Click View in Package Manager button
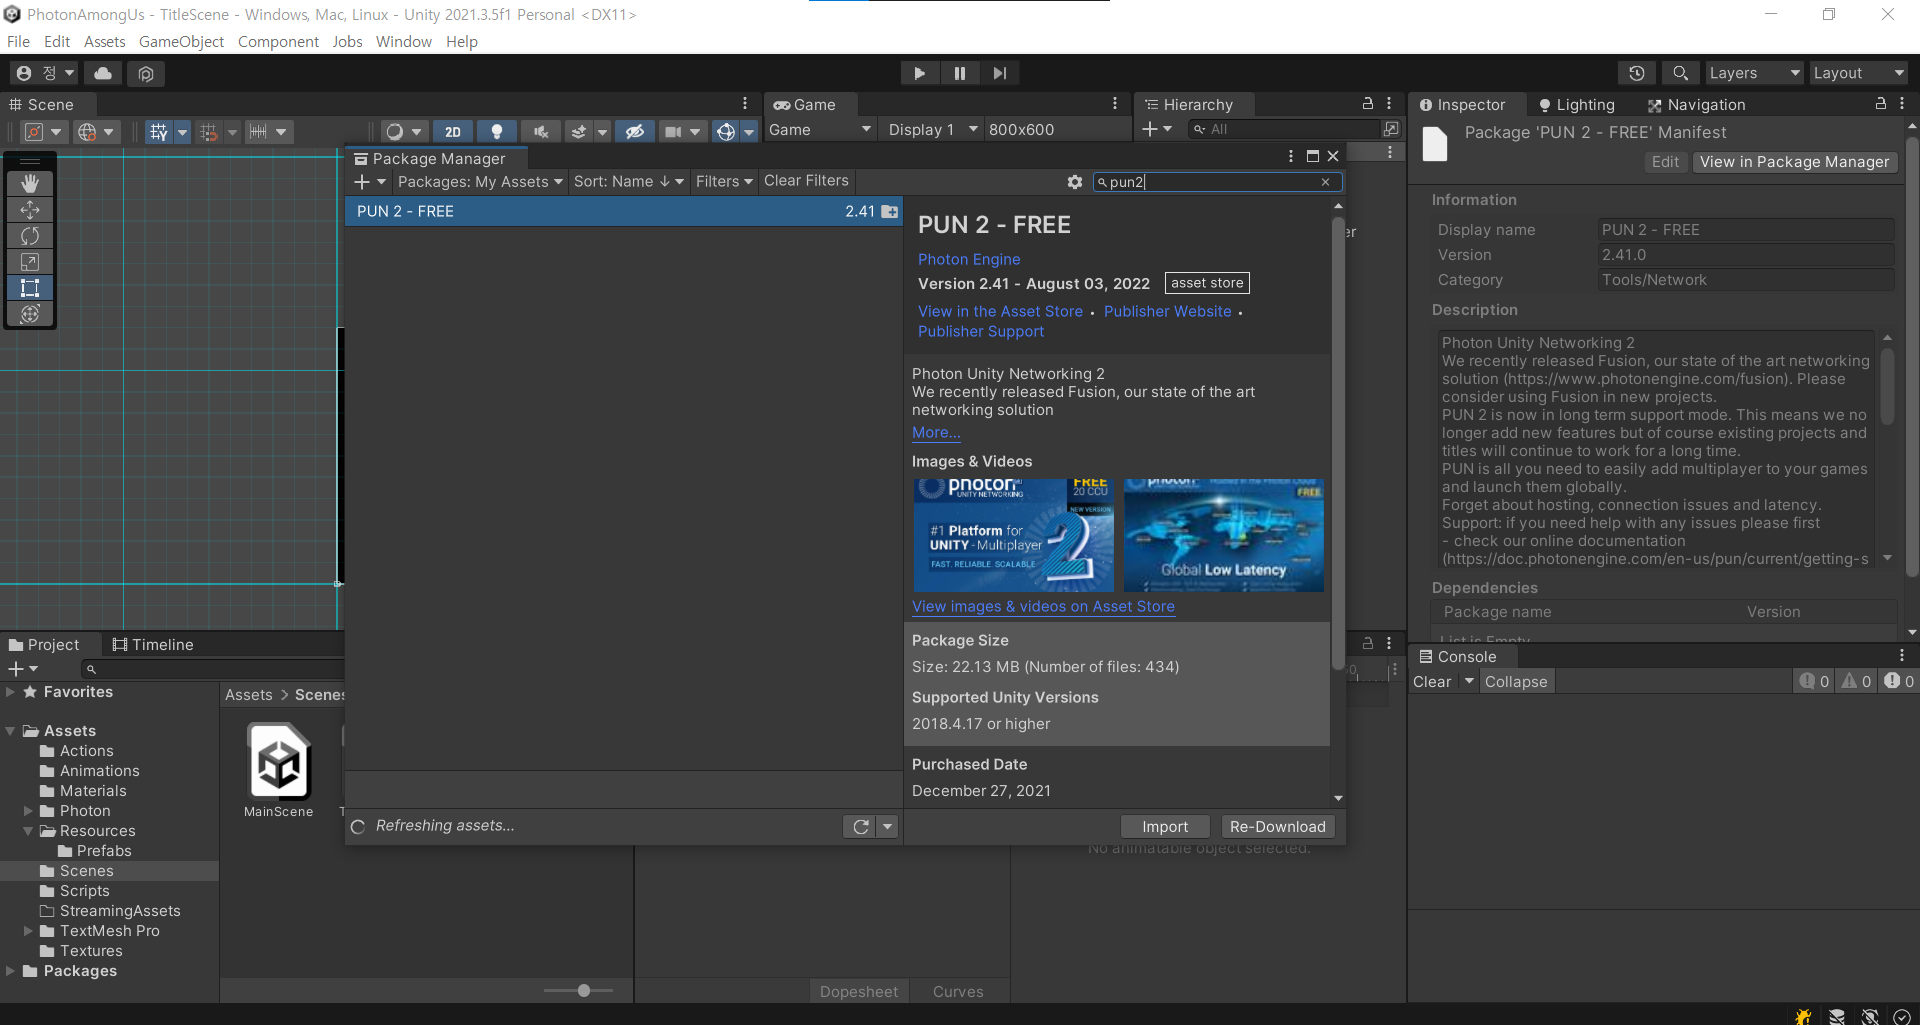 pyautogui.click(x=1794, y=162)
